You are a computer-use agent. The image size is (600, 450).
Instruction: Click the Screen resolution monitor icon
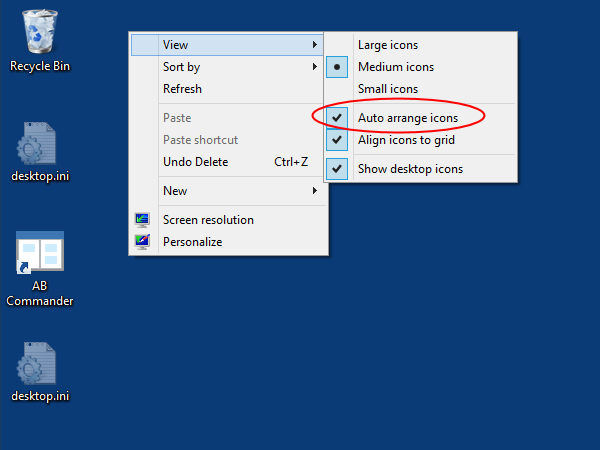click(x=143, y=220)
